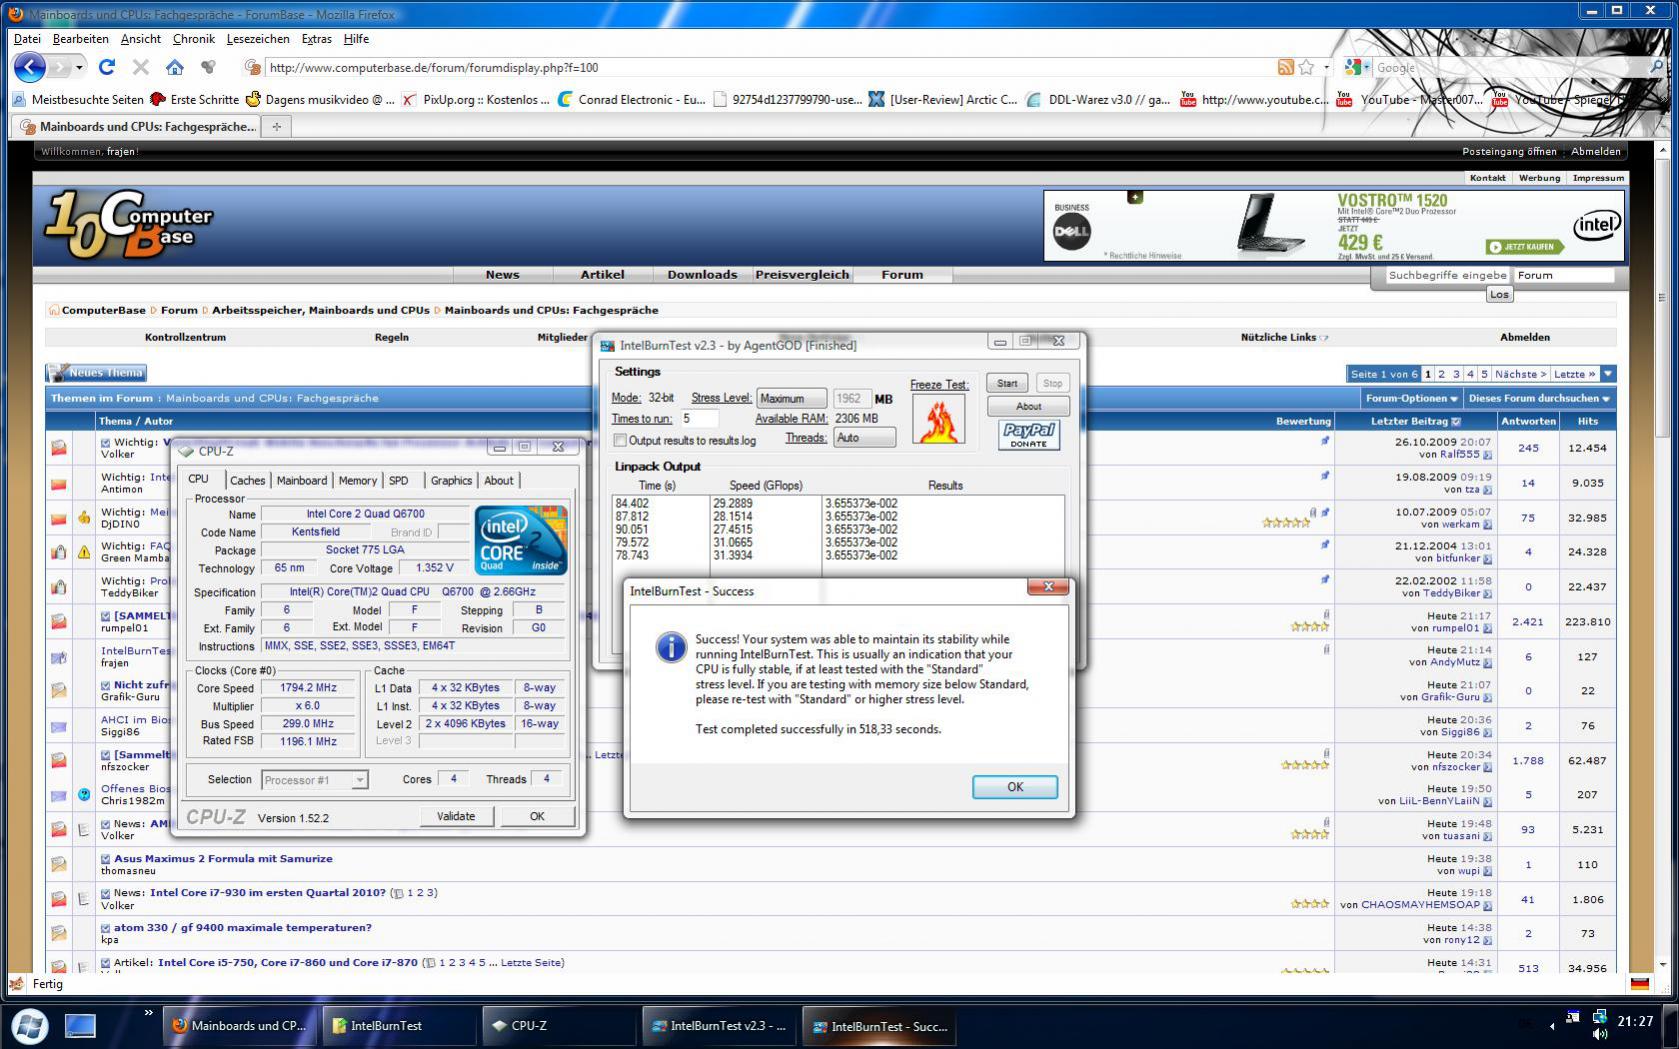Click the Freeze Test flame icon

938,419
